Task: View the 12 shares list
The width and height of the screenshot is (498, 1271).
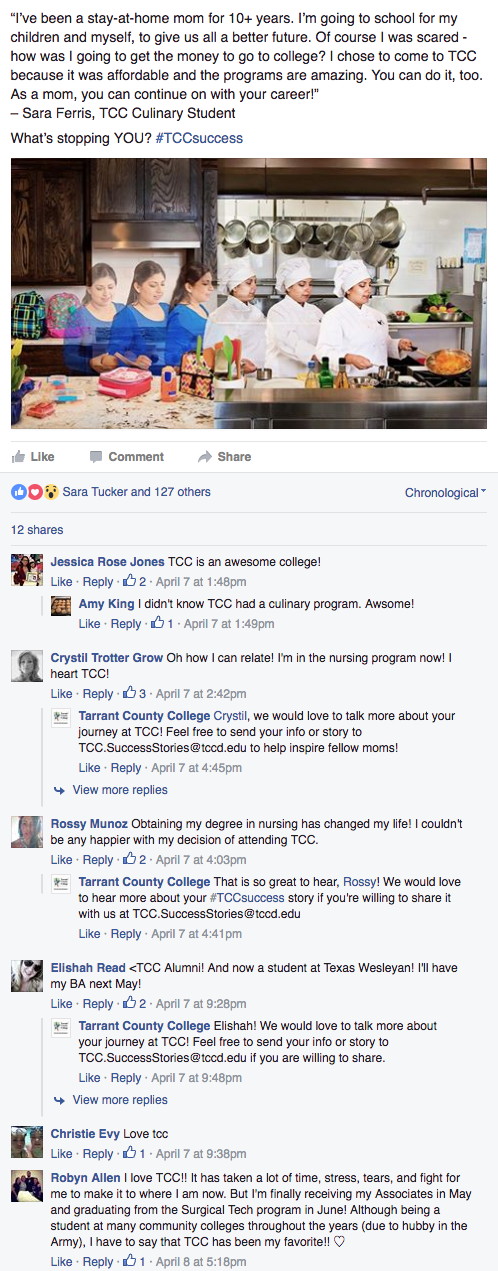Action: (x=37, y=530)
